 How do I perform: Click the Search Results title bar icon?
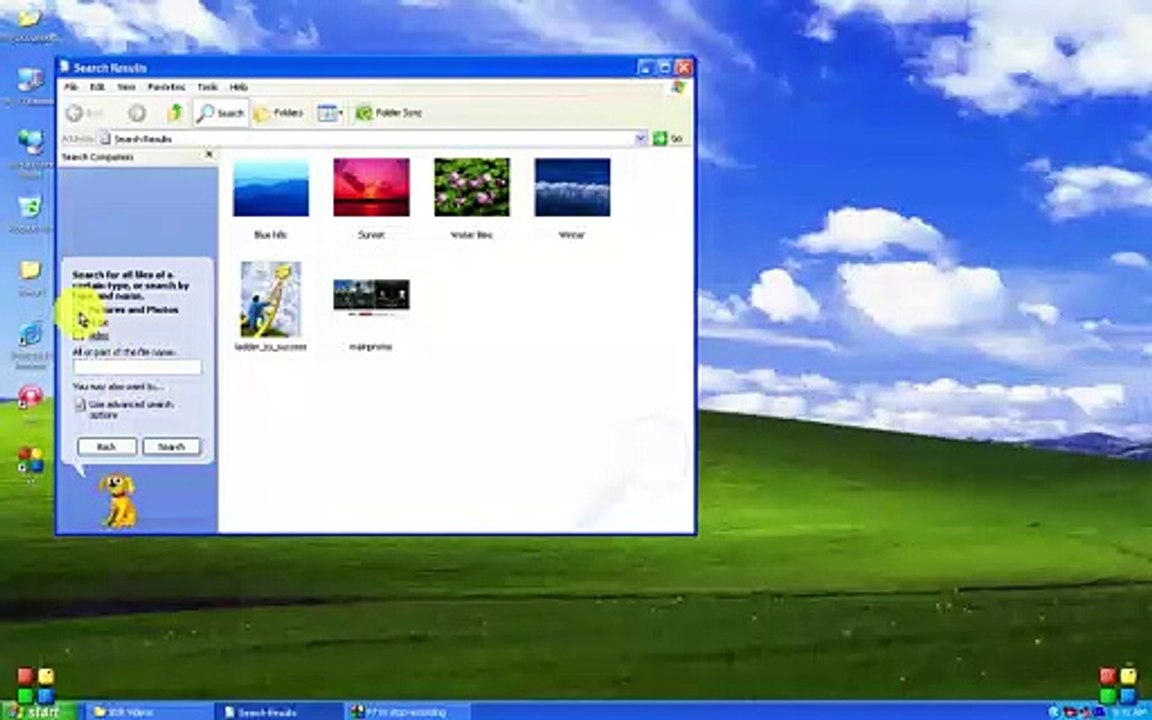(x=65, y=67)
